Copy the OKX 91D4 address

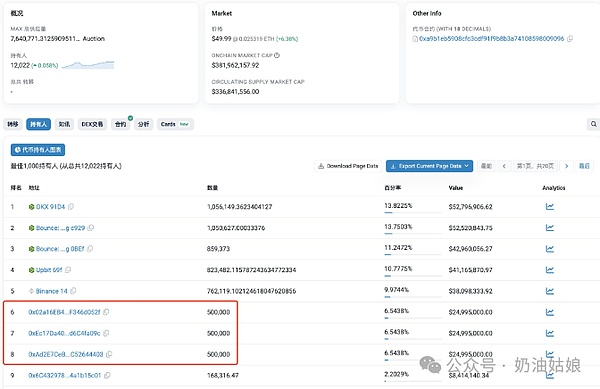coord(71,207)
